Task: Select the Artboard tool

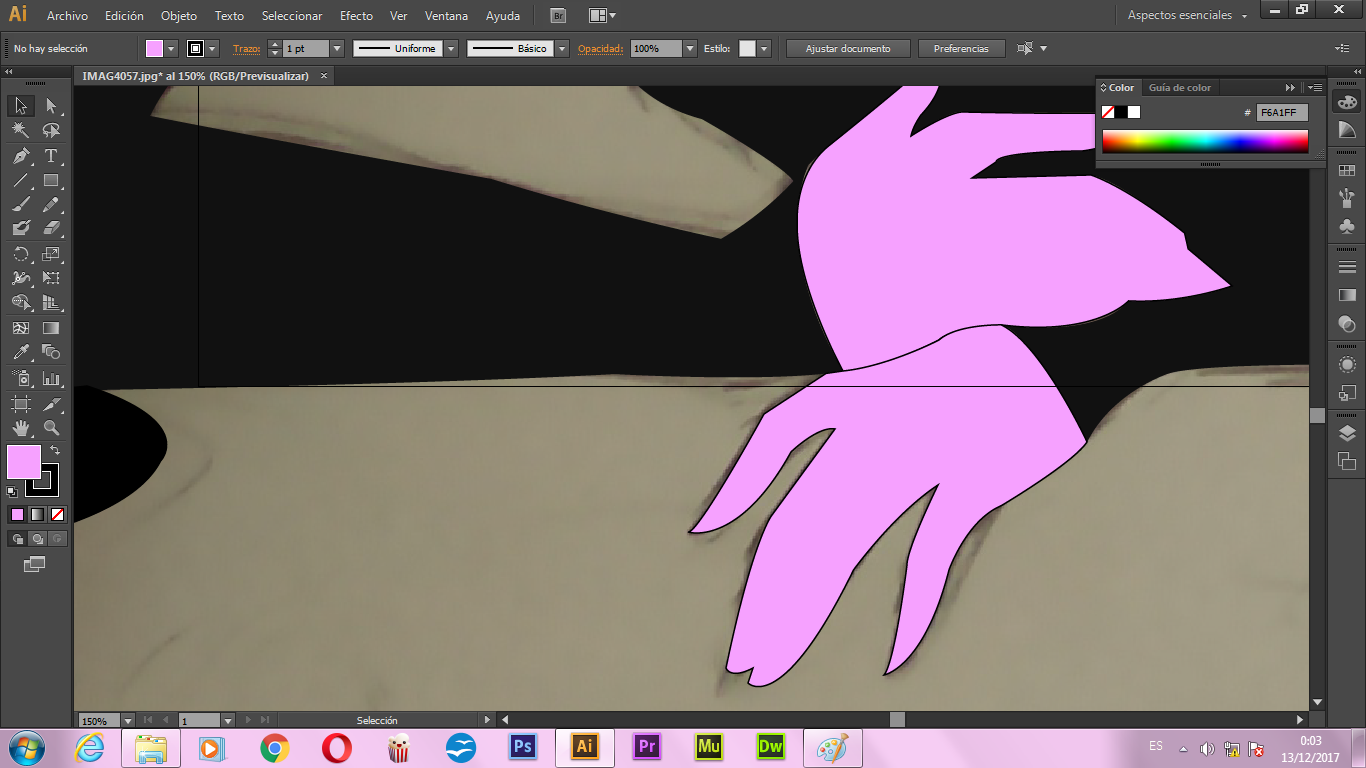Action: 20,404
